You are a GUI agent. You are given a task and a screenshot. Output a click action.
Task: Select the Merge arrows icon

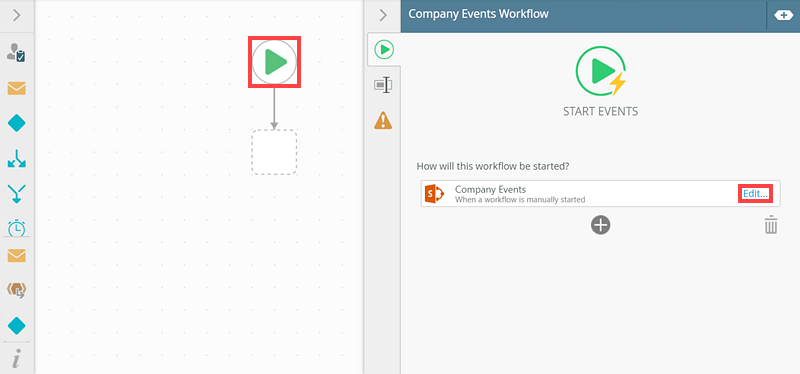pos(16,194)
